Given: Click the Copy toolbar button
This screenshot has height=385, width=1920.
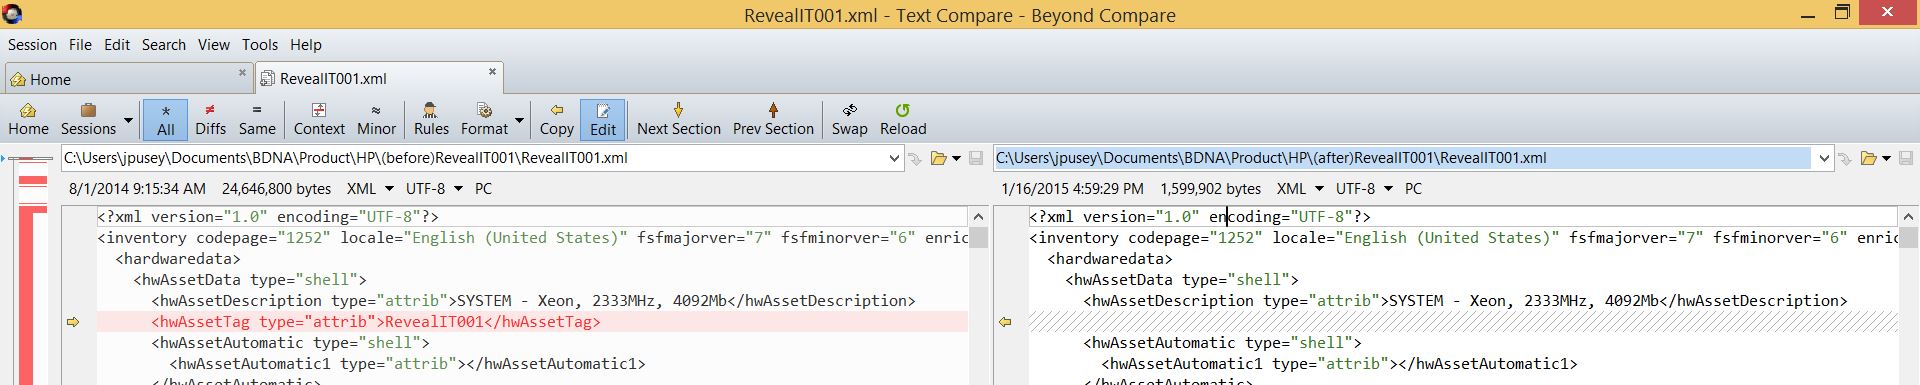Looking at the screenshot, I should [557, 119].
